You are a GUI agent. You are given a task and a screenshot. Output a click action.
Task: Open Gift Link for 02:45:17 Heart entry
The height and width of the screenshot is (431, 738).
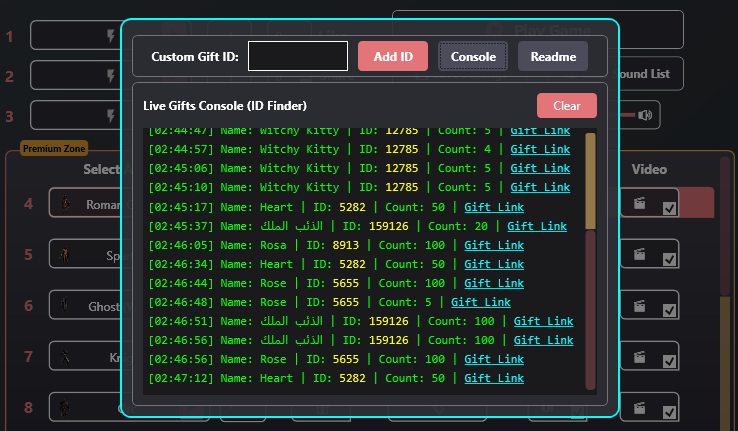pos(494,207)
